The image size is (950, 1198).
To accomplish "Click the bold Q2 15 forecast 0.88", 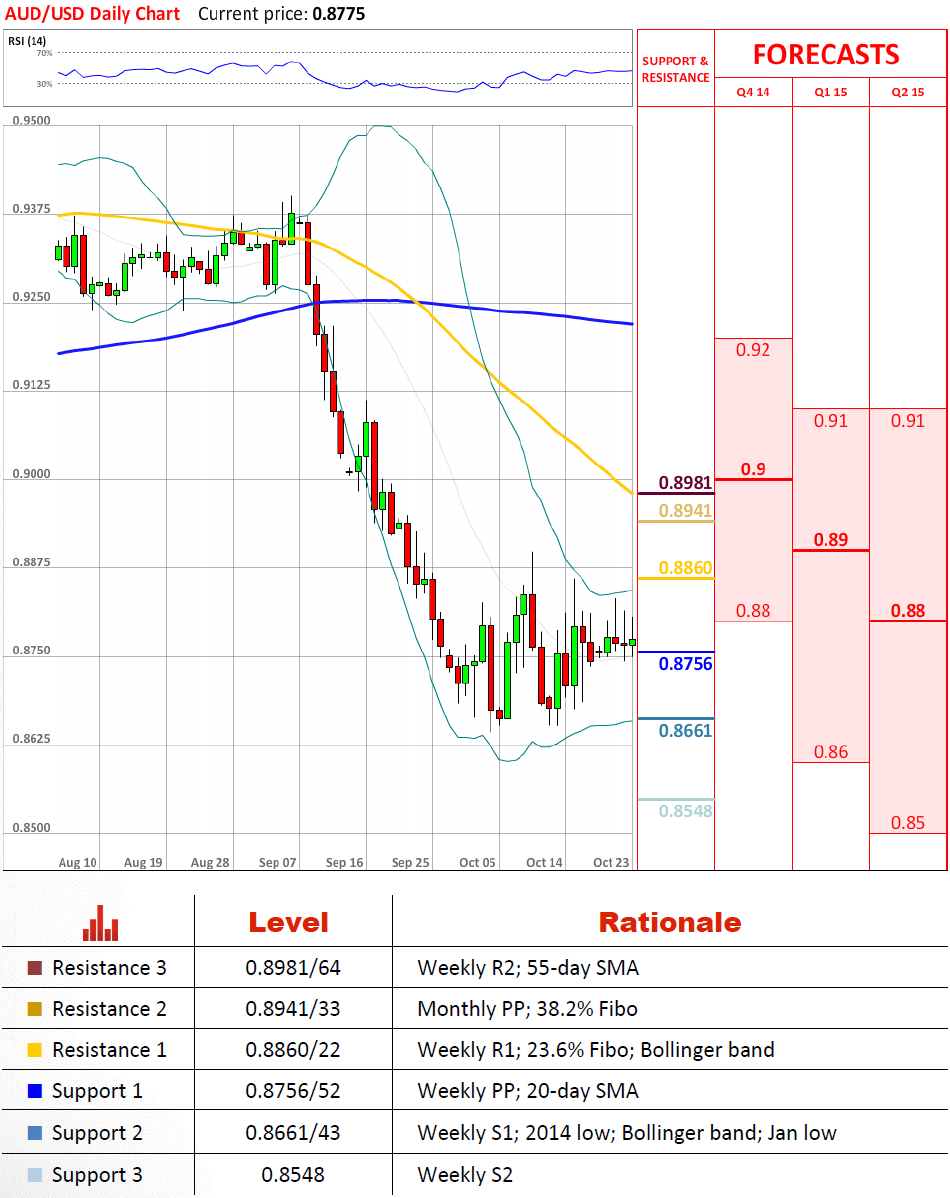I will 908,610.
